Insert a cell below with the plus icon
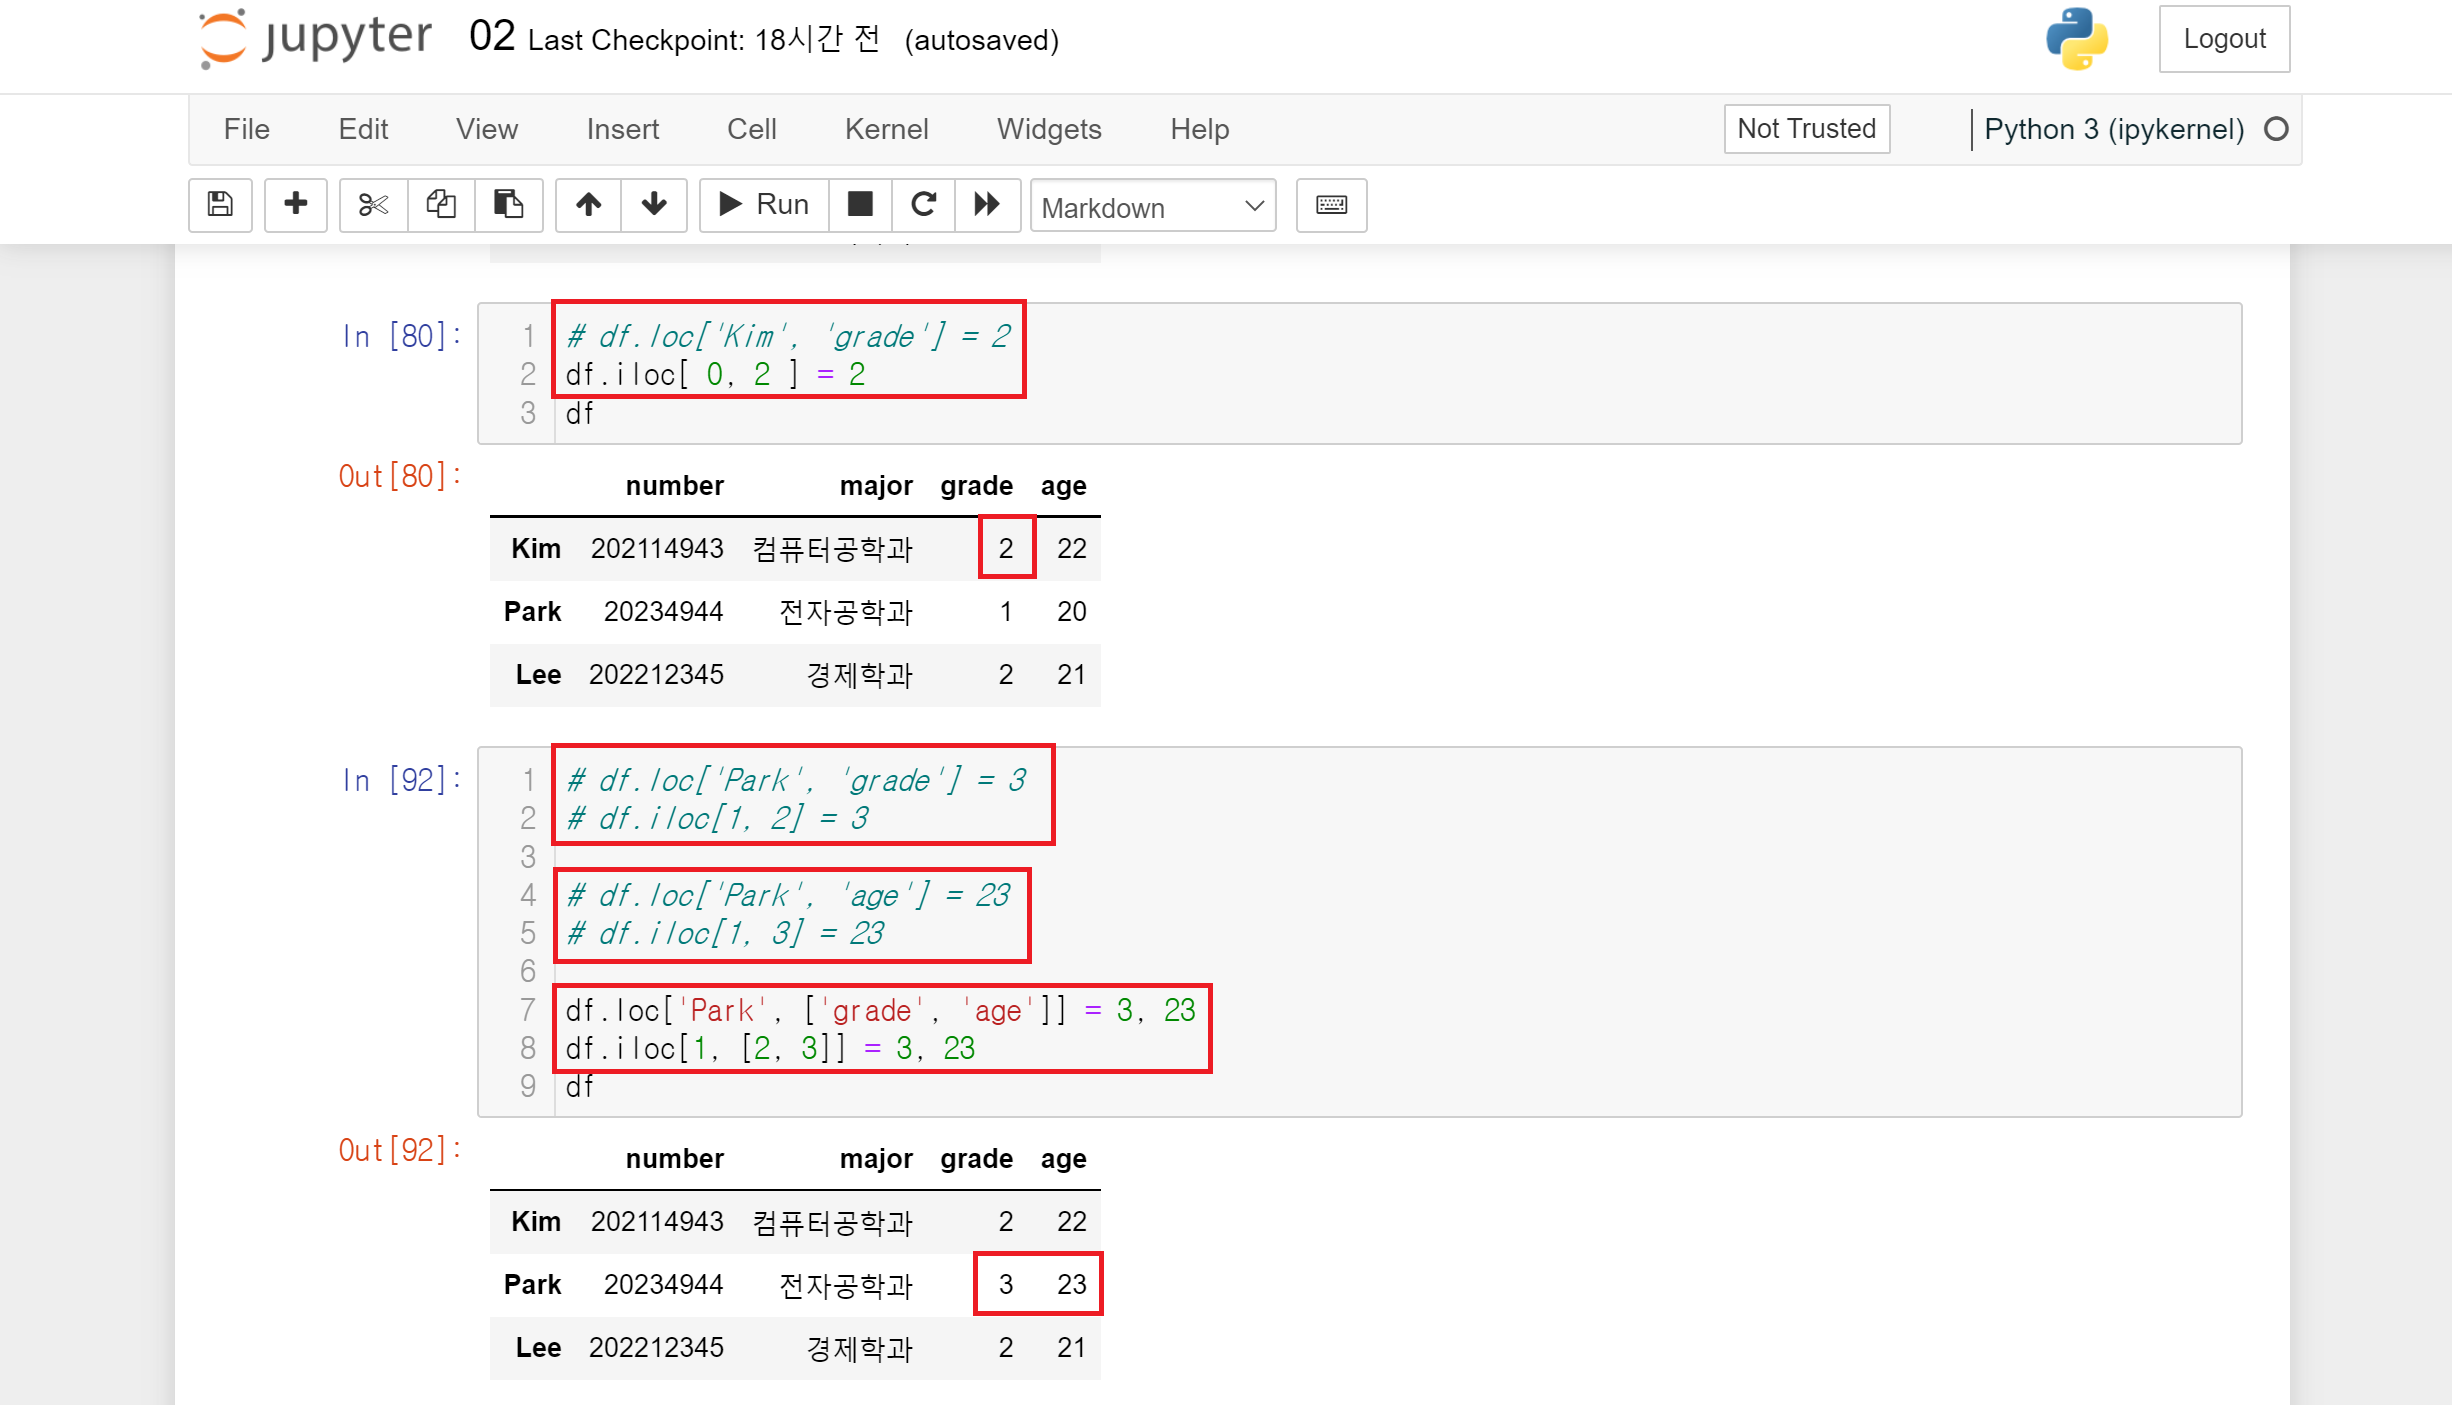2452x1405 pixels. coord(295,205)
